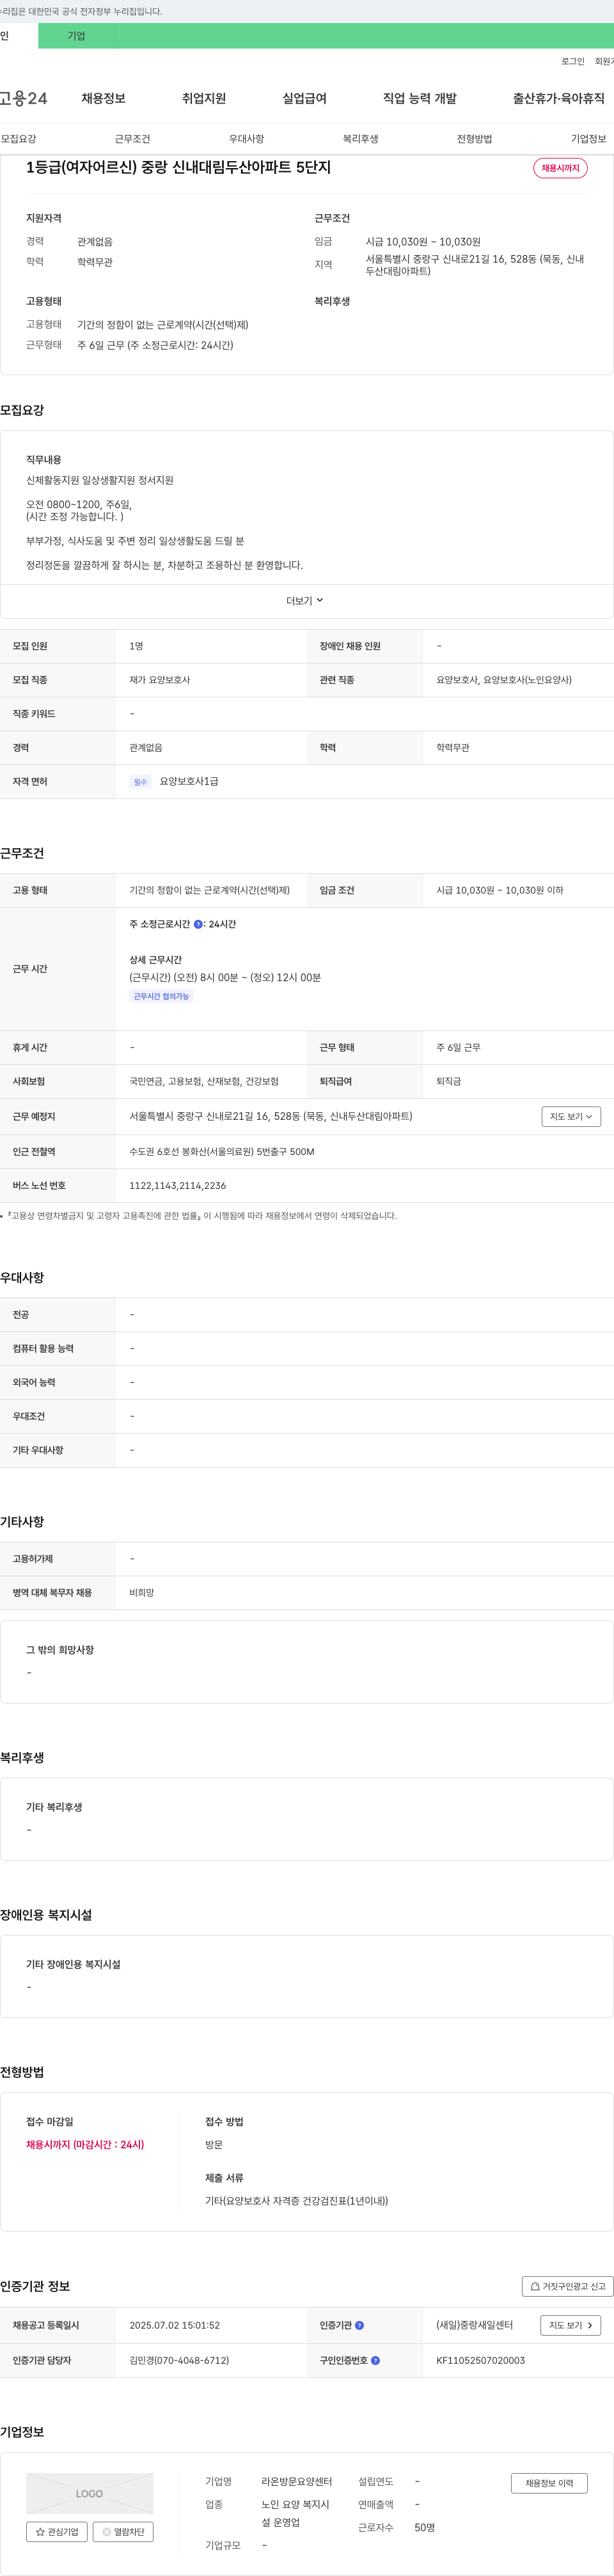Click the 필수 badge by 요양보호사1급
Image resolution: width=614 pixels, height=2576 pixels.
140,782
